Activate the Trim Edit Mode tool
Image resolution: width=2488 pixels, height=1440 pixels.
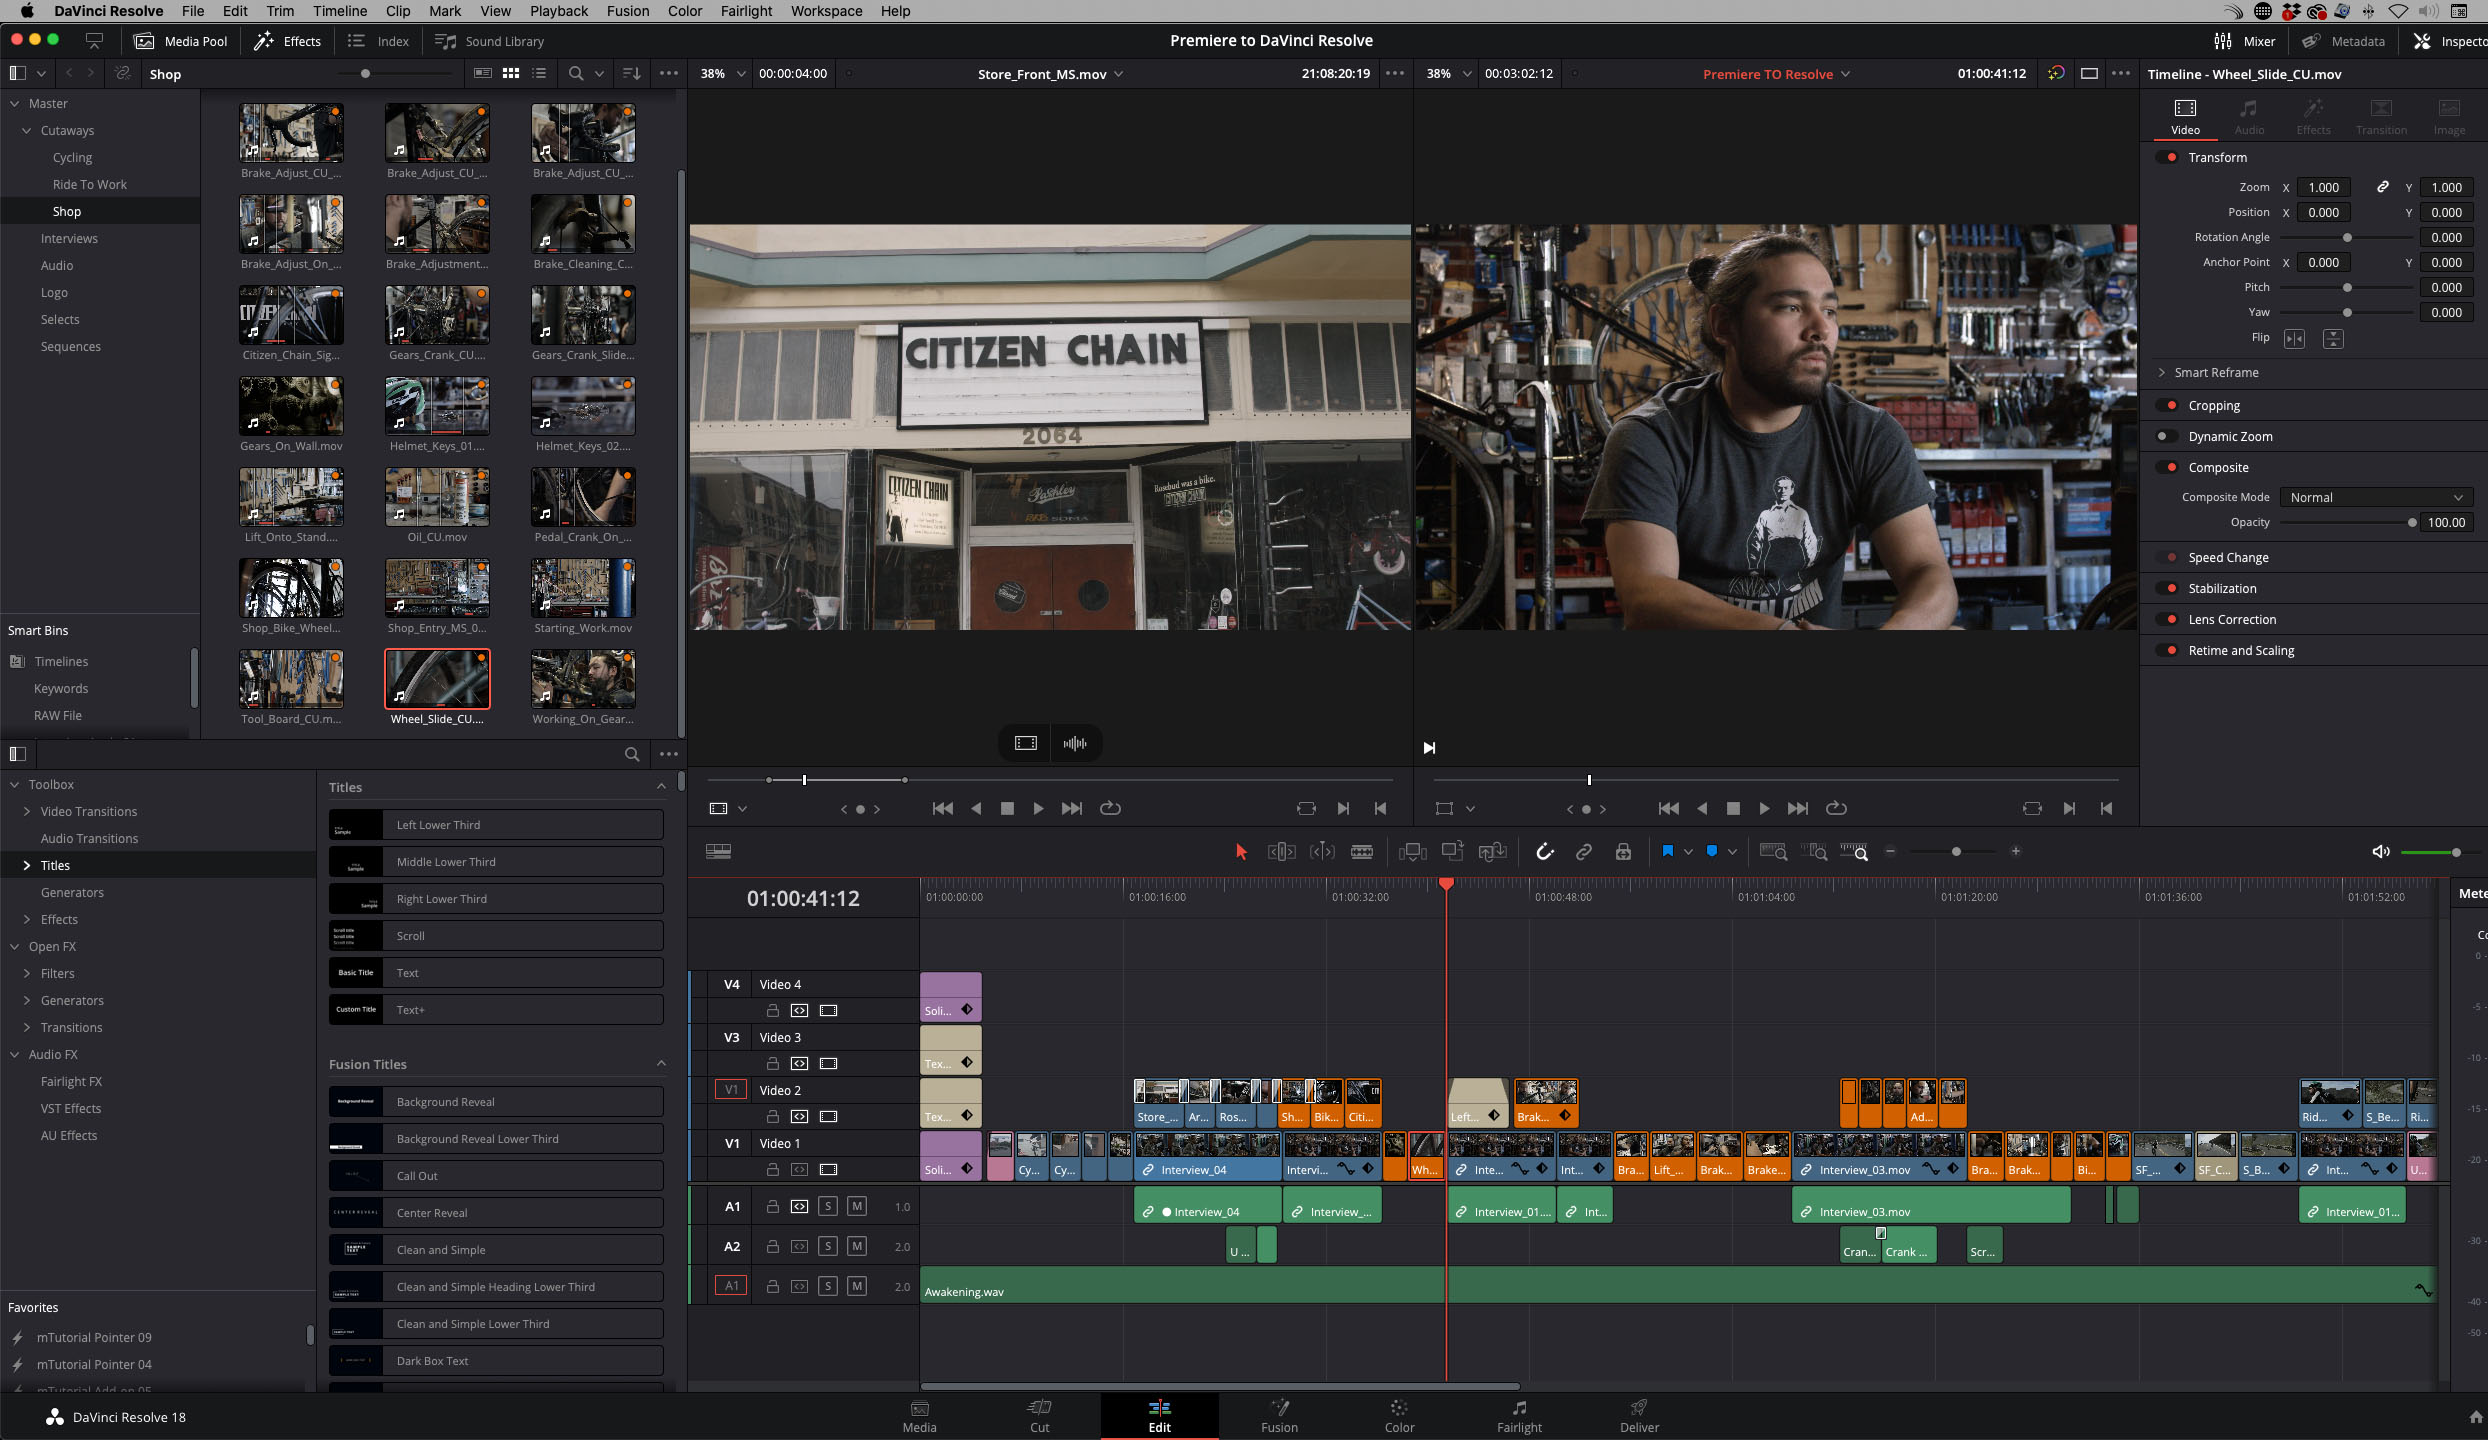[1281, 851]
